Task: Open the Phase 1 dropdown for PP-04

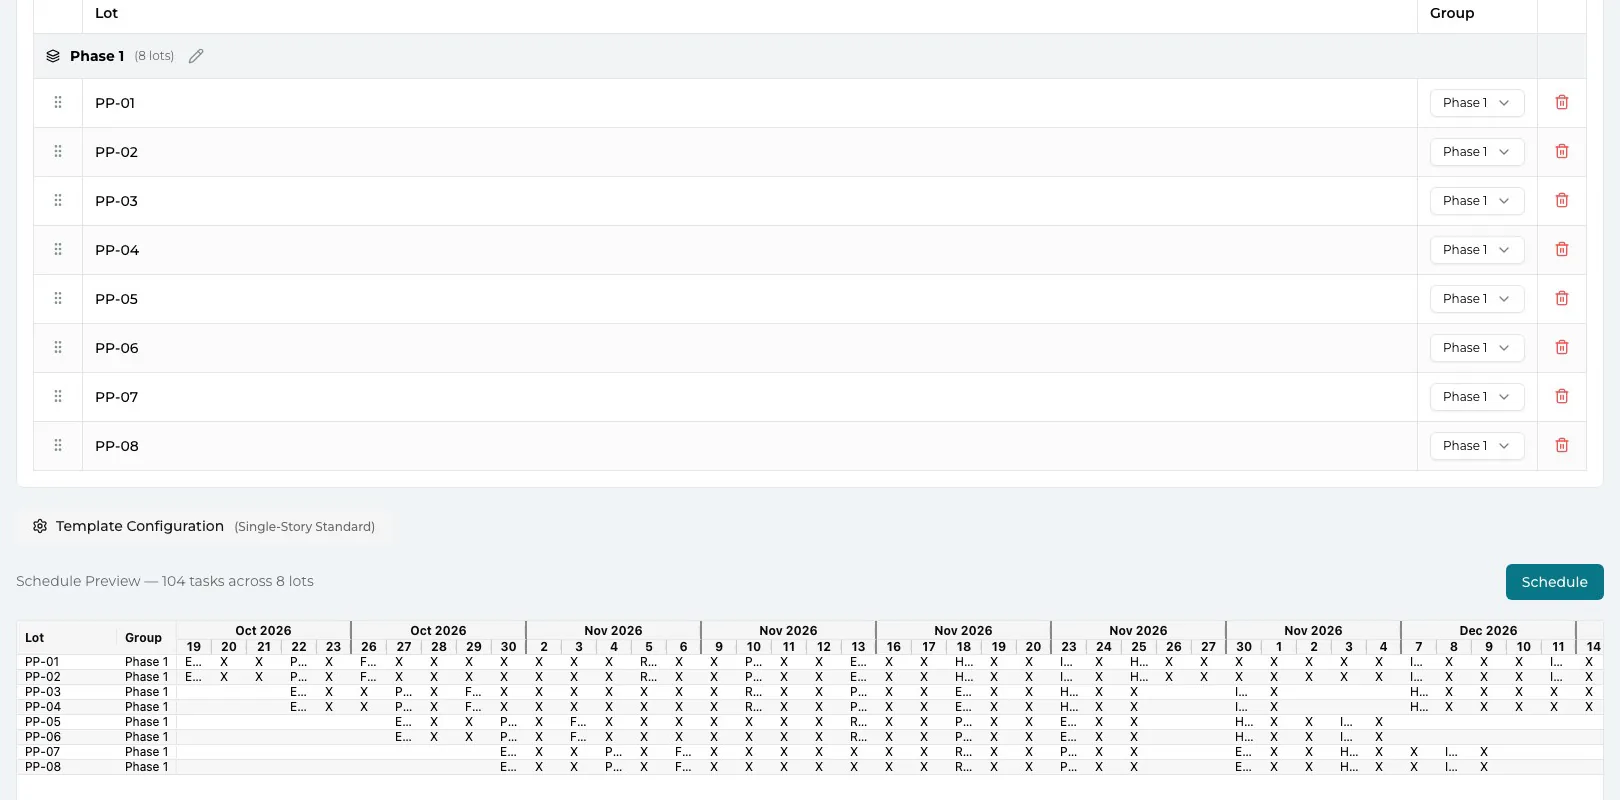Action: pos(1476,250)
